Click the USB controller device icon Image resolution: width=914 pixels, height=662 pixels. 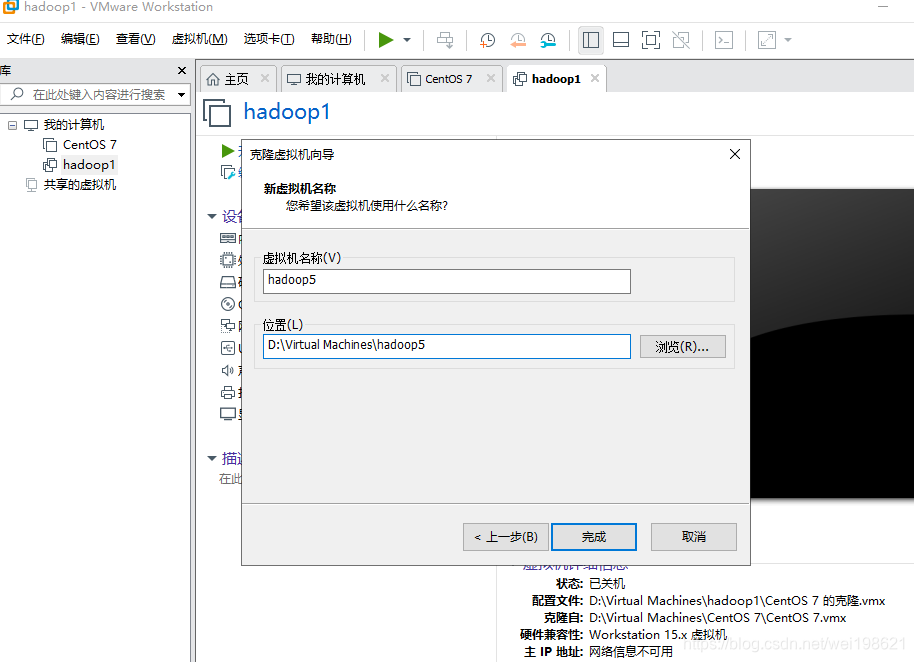[x=228, y=348]
